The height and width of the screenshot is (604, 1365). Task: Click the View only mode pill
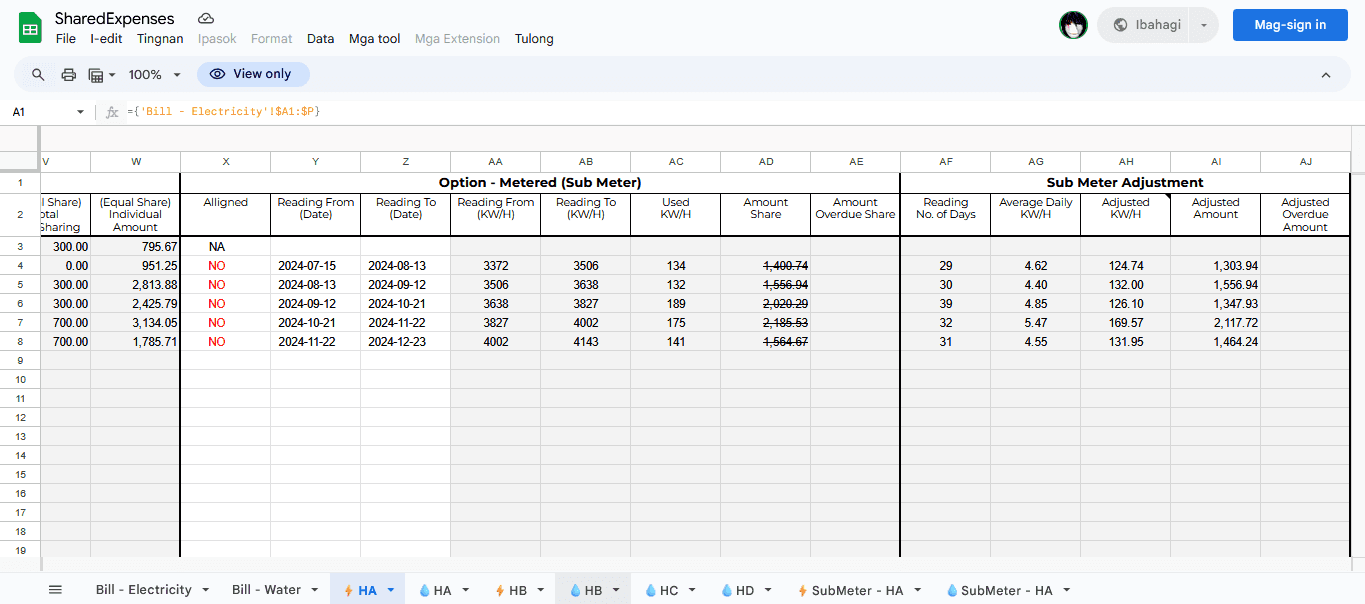253,74
